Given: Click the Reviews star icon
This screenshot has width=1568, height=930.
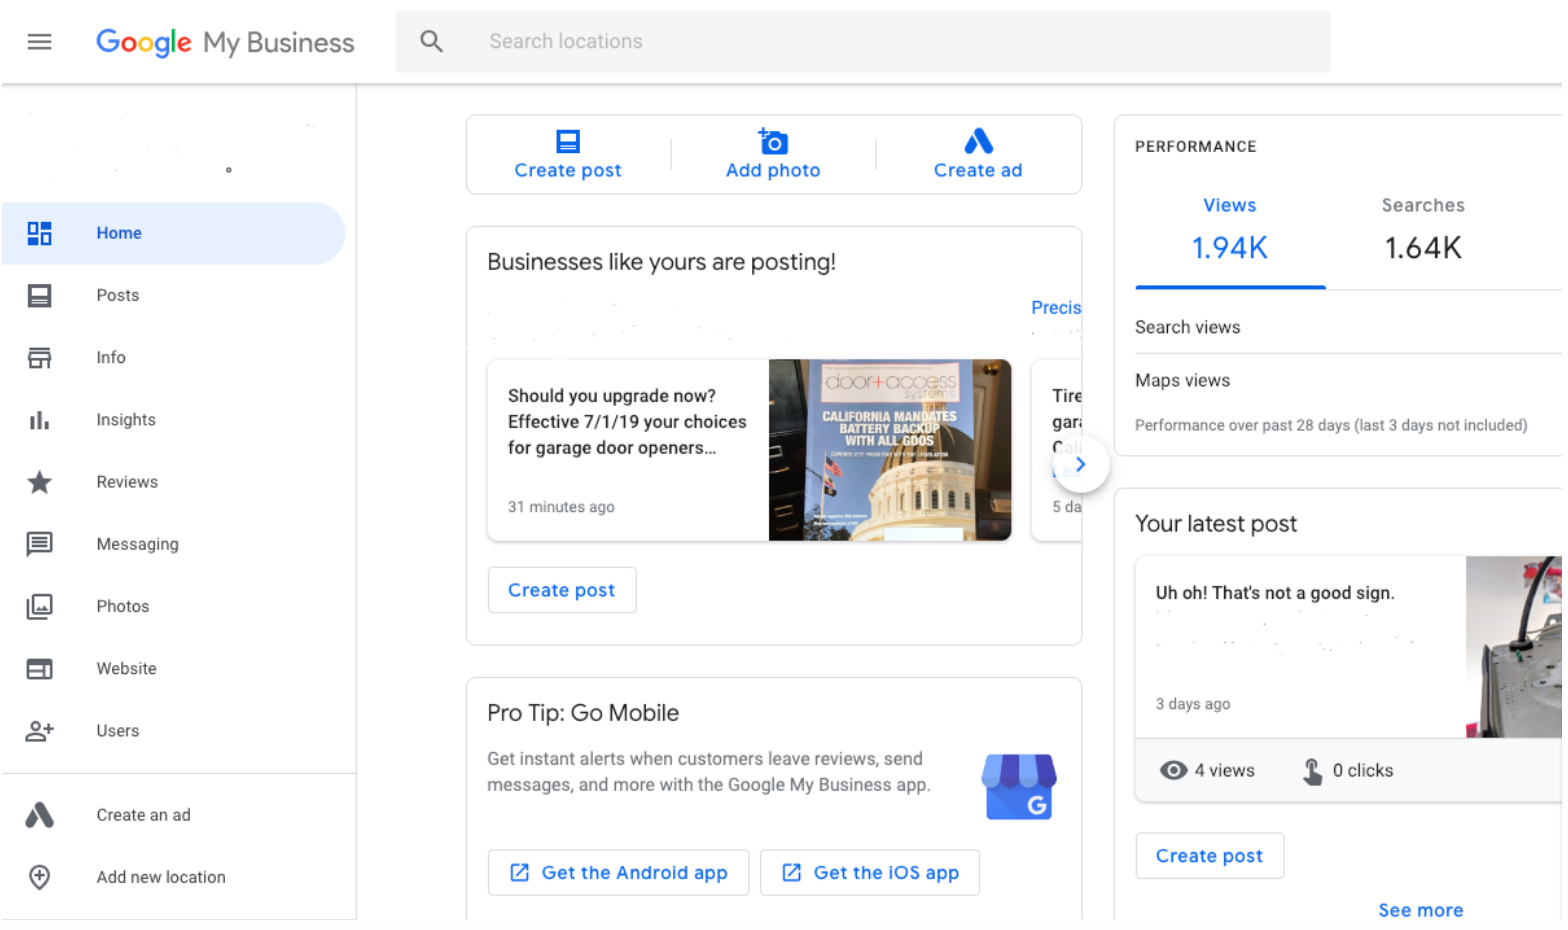Looking at the screenshot, I should coord(39,482).
